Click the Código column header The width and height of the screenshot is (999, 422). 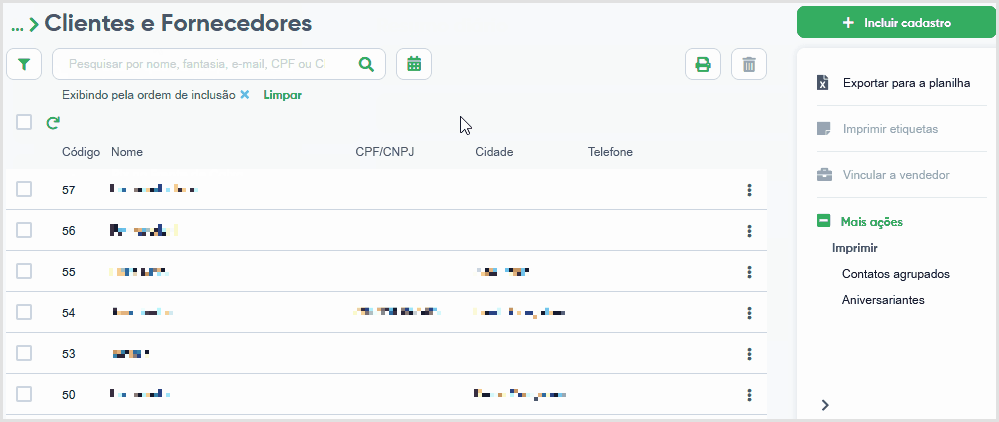coord(81,152)
